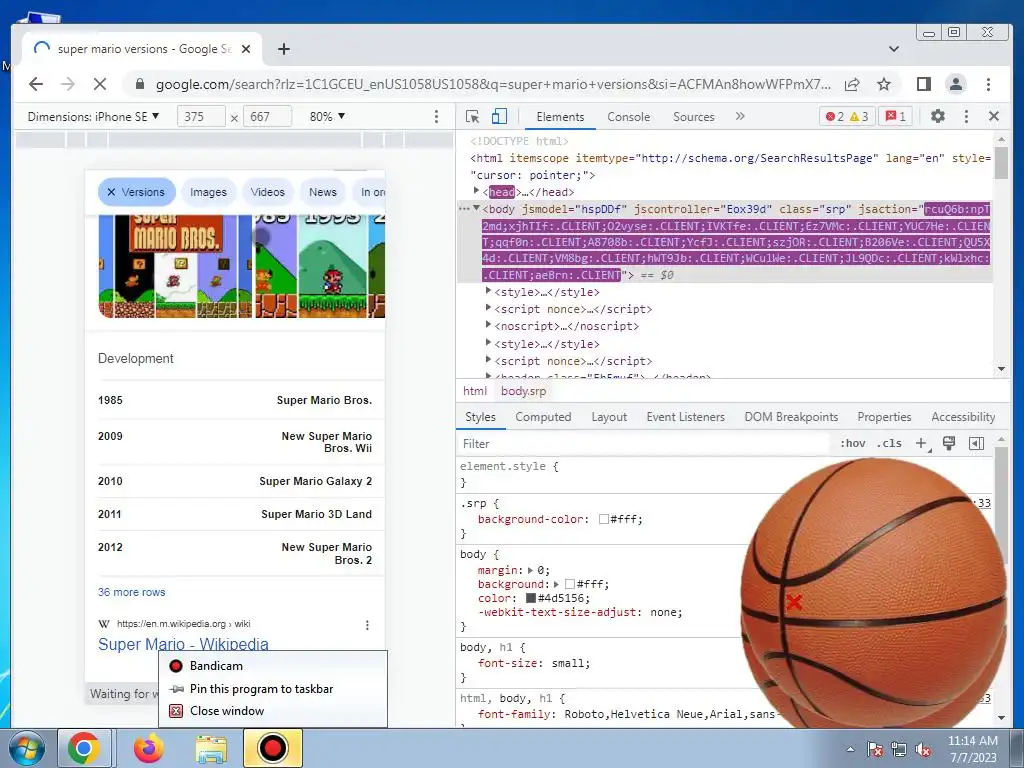Click body background #fff swatch
The height and width of the screenshot is (768, 1024).
pos(569,584)
